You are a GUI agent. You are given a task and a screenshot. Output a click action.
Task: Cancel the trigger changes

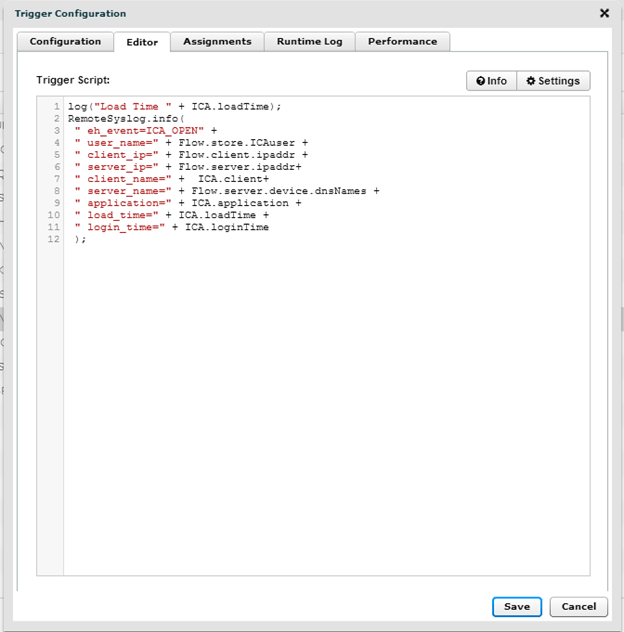(578, 606)
